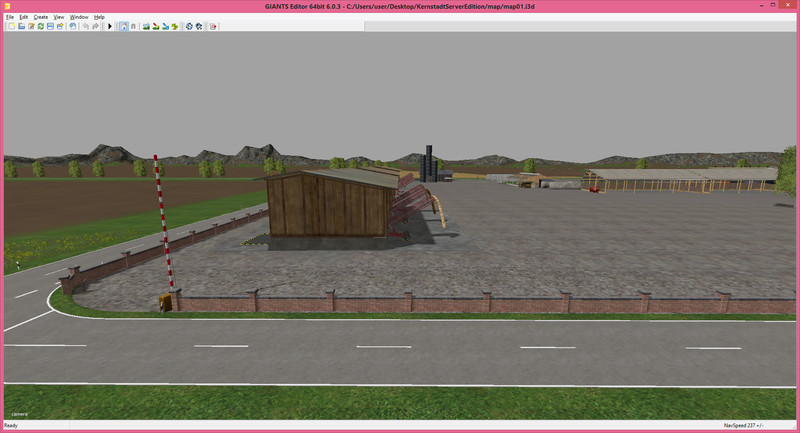Click the wooden shed in the viewport
800x433 pixels.
pyautogui.click(x=330, y=205)
